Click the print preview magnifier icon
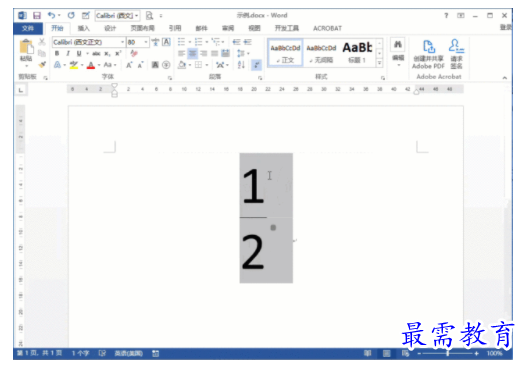The width and height of the screenshot is (523, 366). tap(149, 15)
